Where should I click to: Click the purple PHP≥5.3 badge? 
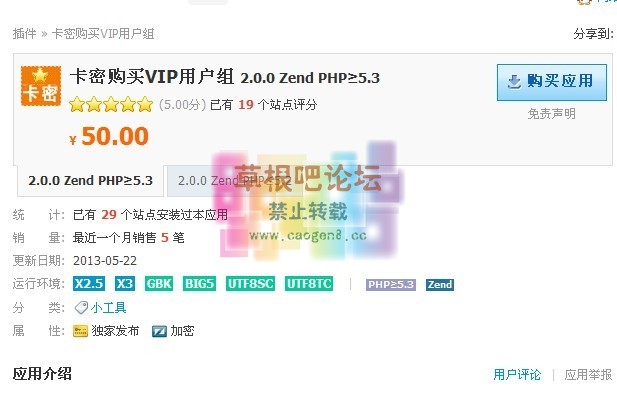click(x=391, y=284)
